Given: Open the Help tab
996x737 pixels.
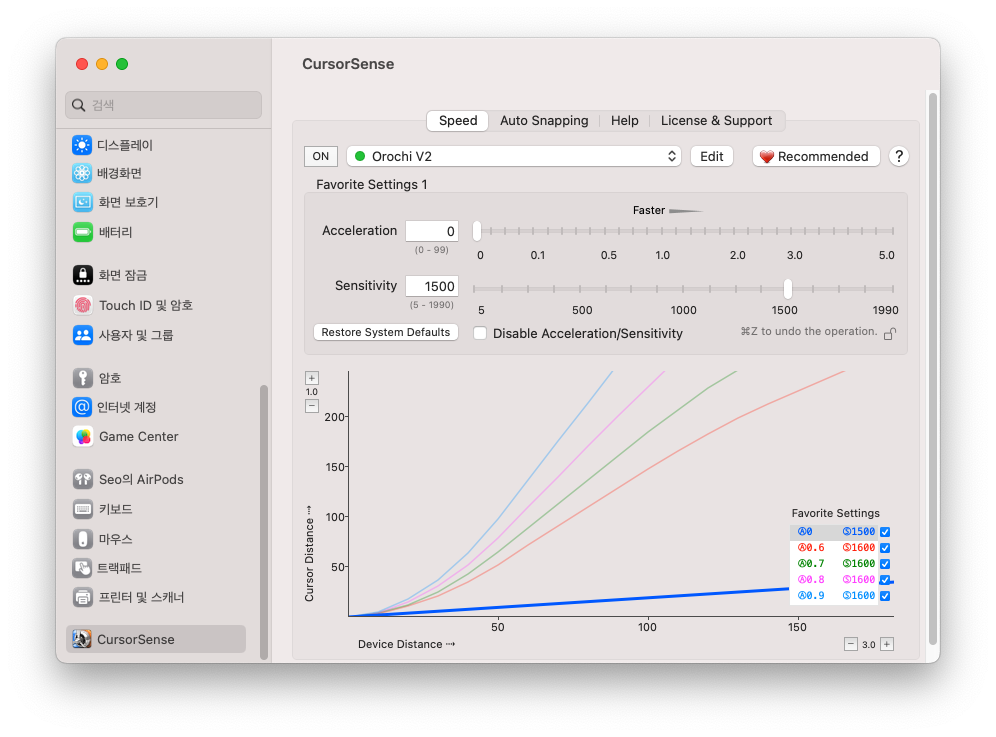Looking at the screenshot, I should (x=624, y=121).
